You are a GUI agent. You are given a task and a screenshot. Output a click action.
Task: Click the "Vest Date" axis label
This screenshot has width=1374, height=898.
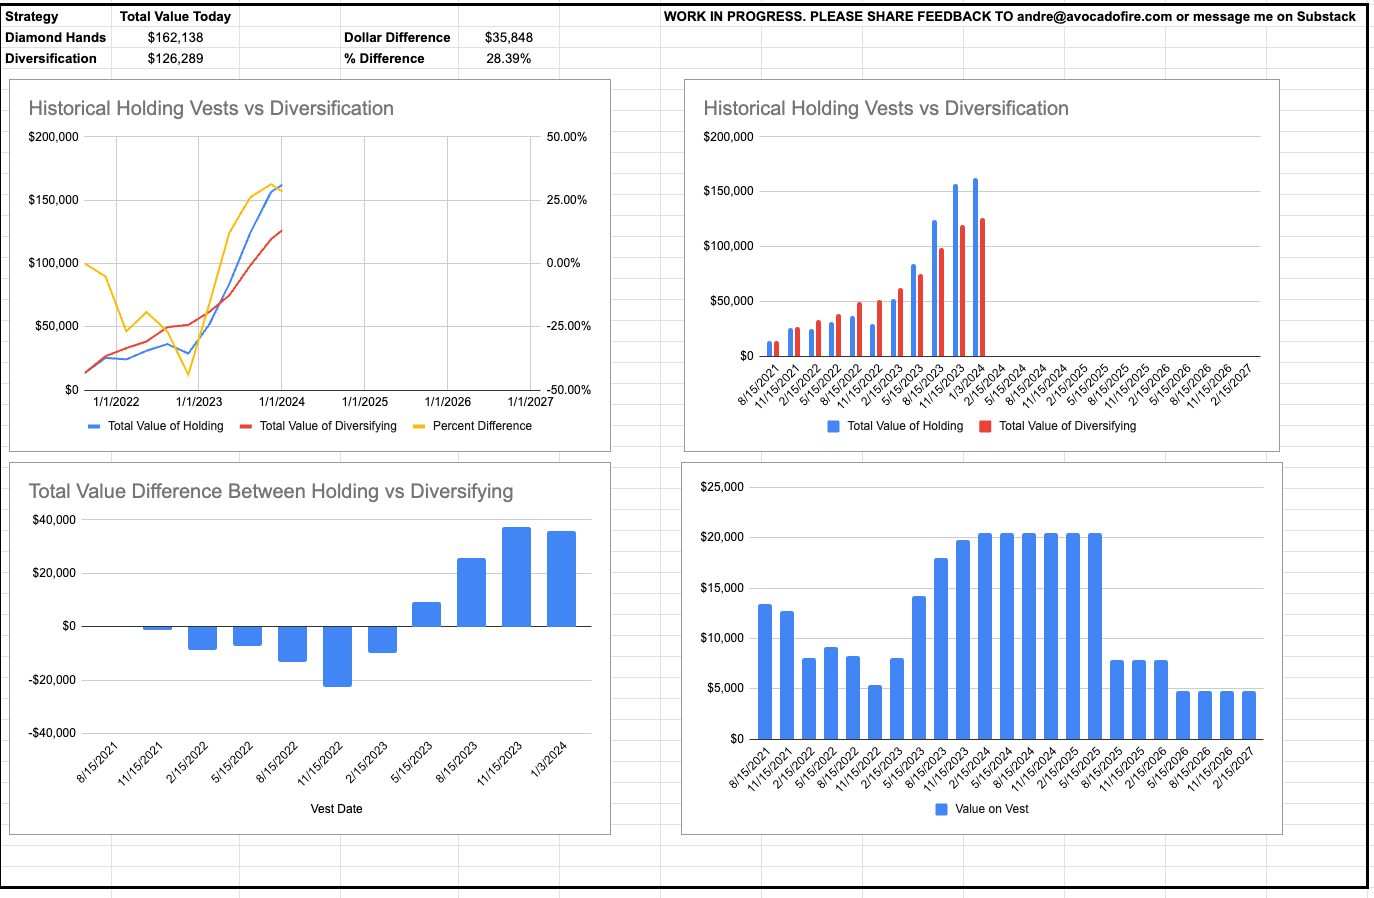[x=335, y=809]
